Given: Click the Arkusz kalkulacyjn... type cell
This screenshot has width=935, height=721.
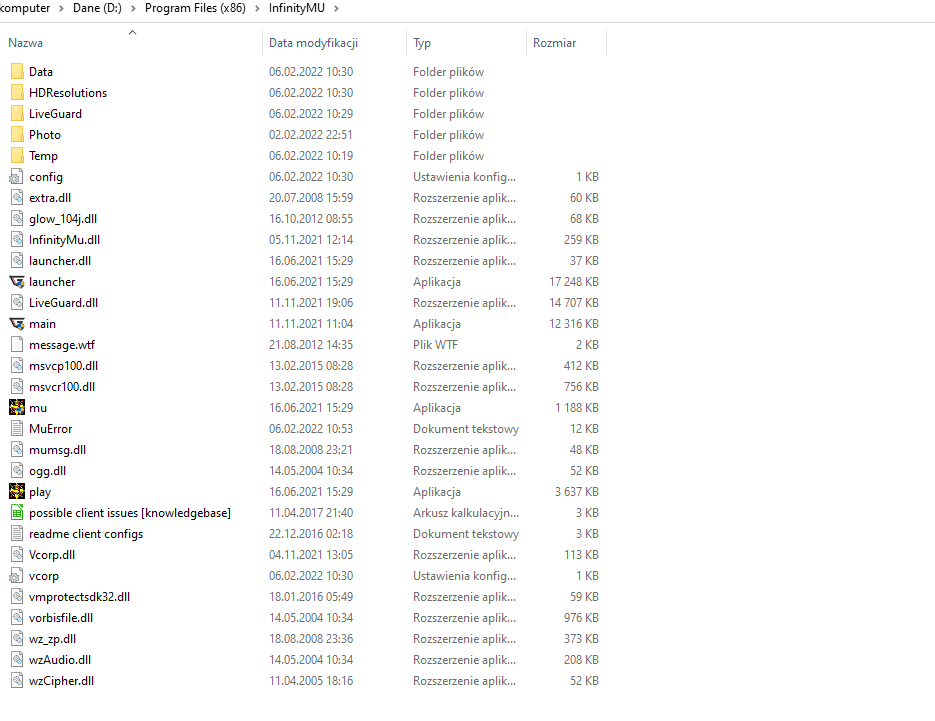Looking at the screenshot, I should pyautogui.click(x=466, y=513).
